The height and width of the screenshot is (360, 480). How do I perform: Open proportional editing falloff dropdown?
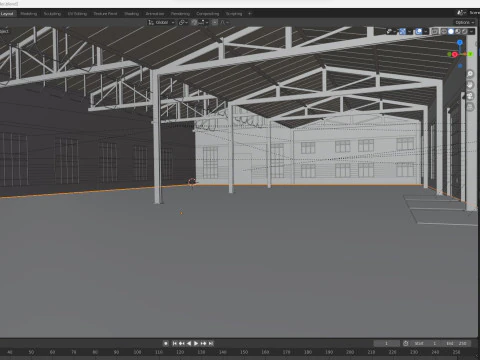tap(224, 22)
